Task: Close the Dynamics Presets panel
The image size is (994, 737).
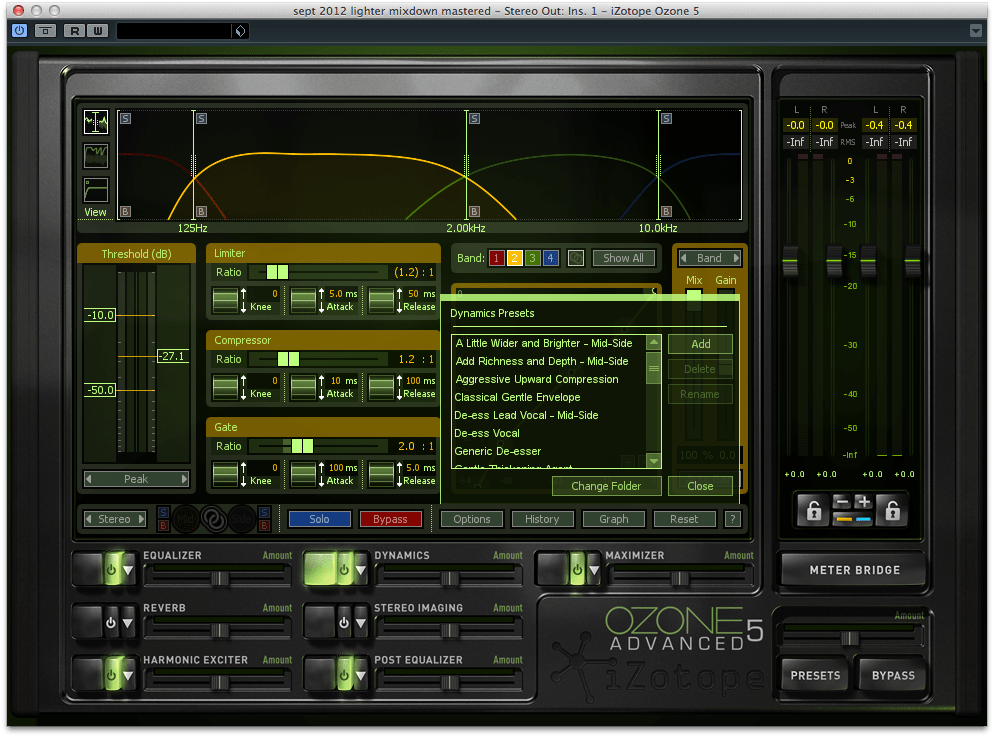Action: [x=700, y=486]
